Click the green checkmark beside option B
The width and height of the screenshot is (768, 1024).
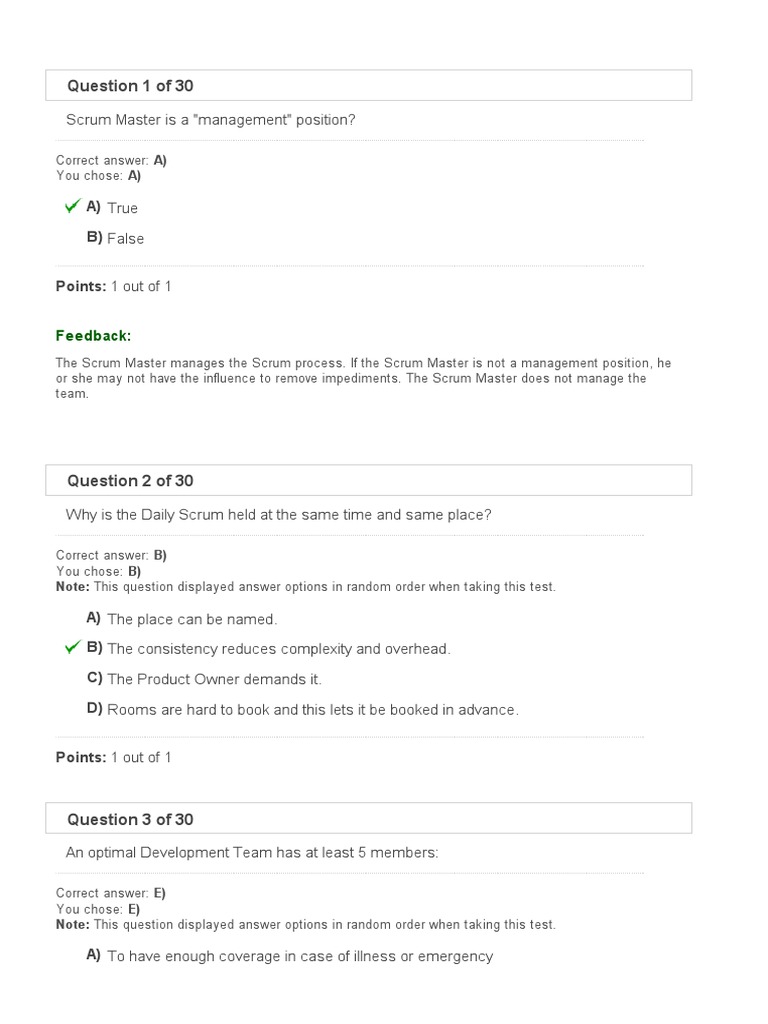pyautogui.click(x=72, y=647)
